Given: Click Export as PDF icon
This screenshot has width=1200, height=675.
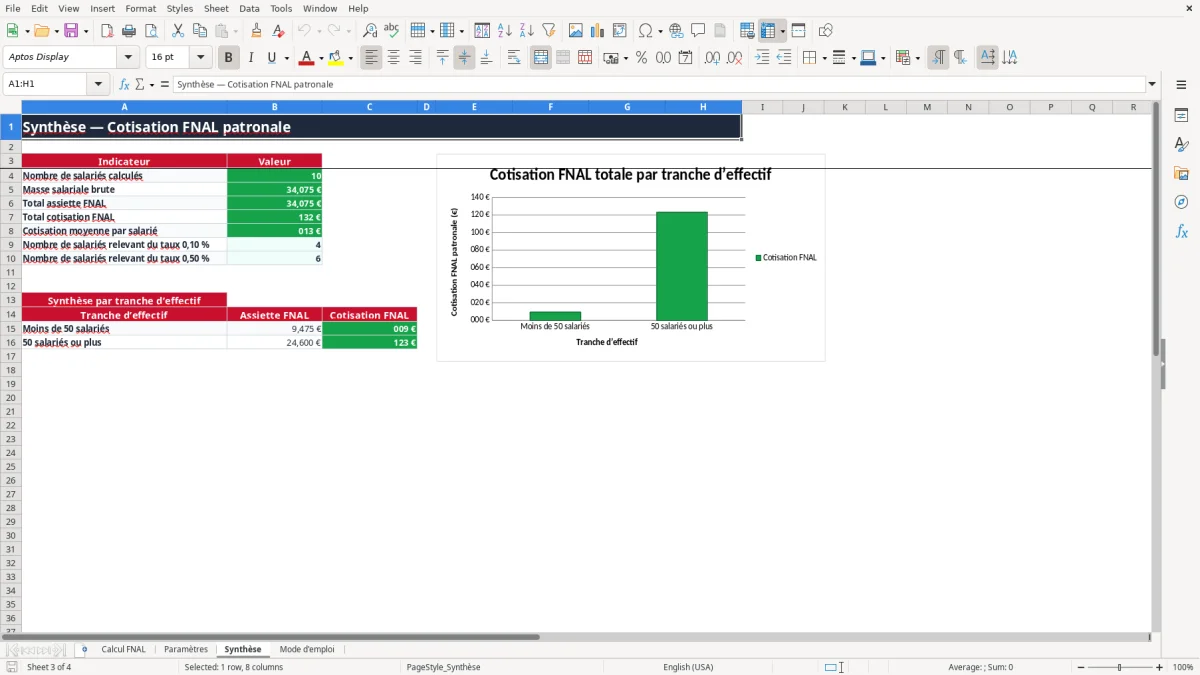Looking at the screenshot, I should pos(107,31).
